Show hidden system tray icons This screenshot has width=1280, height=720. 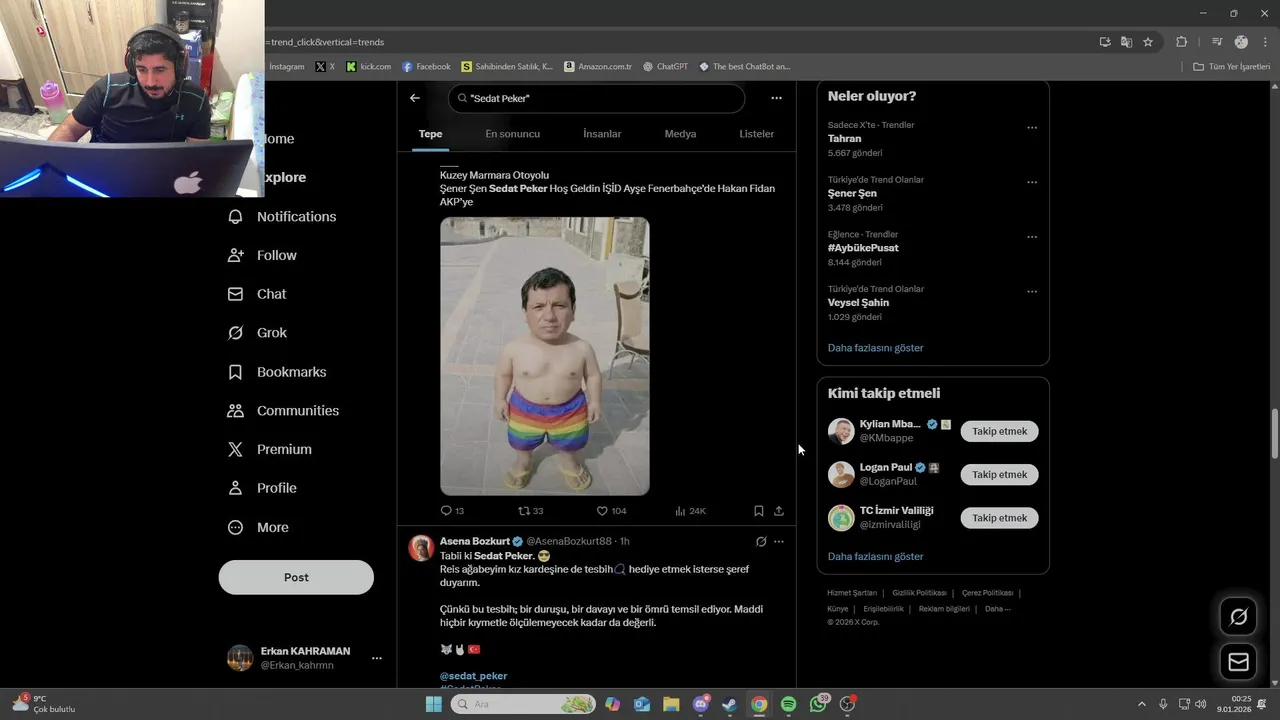click(x=1142, y=704)
